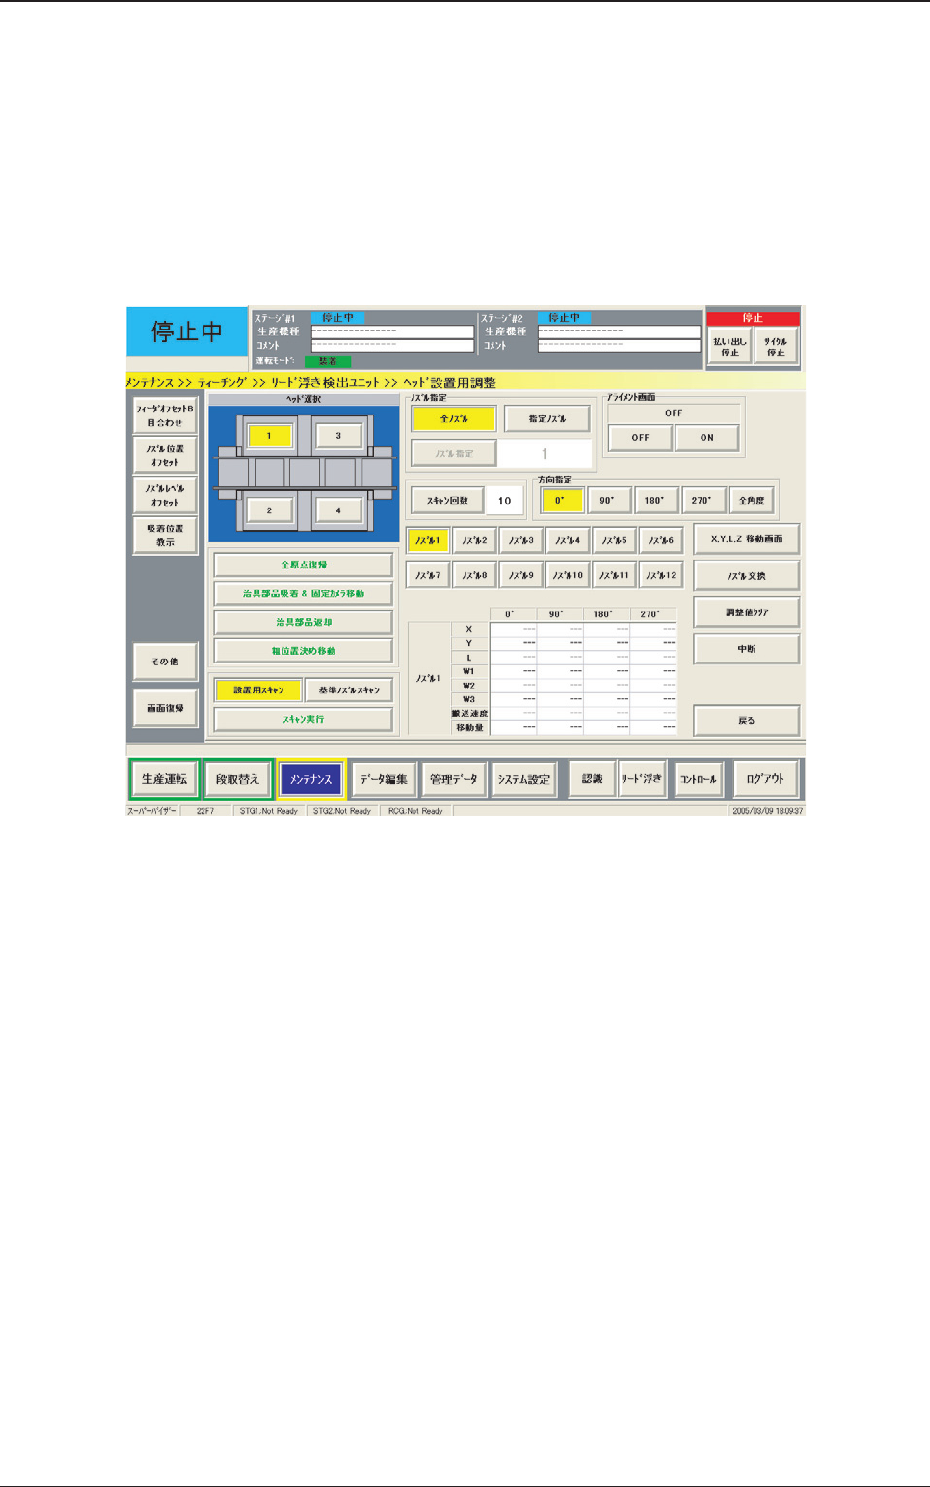
Task: Click 軸位置決め移動 button
Action: click(303, 651)
